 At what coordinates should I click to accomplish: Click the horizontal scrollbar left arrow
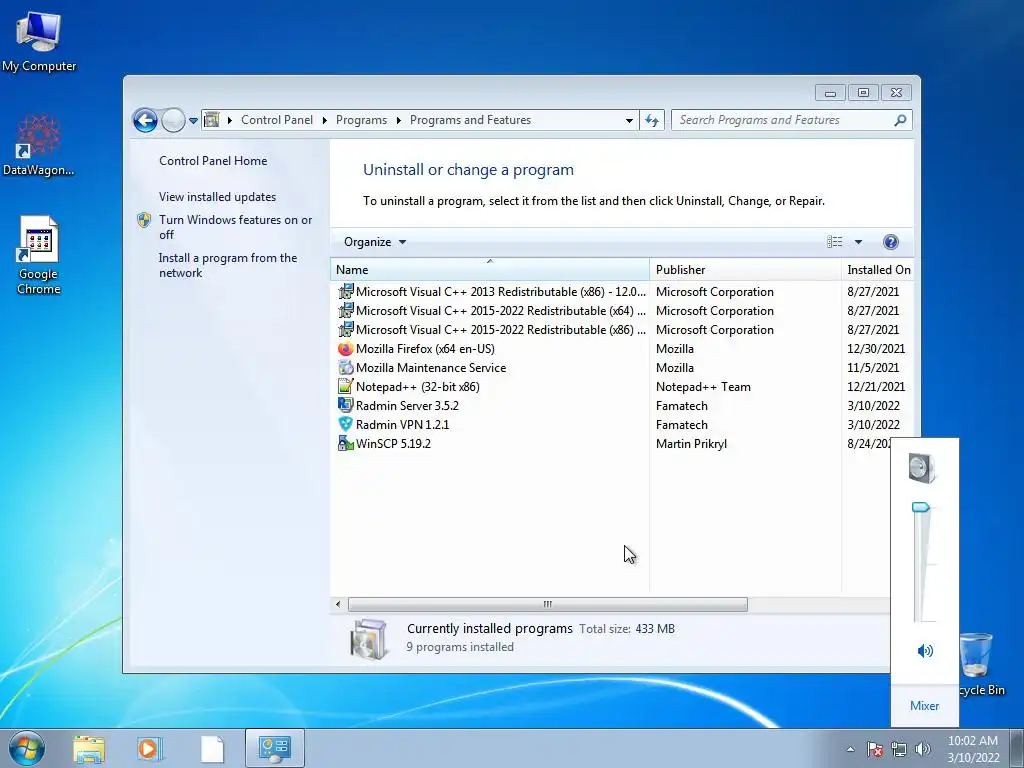tap(338, 604)
